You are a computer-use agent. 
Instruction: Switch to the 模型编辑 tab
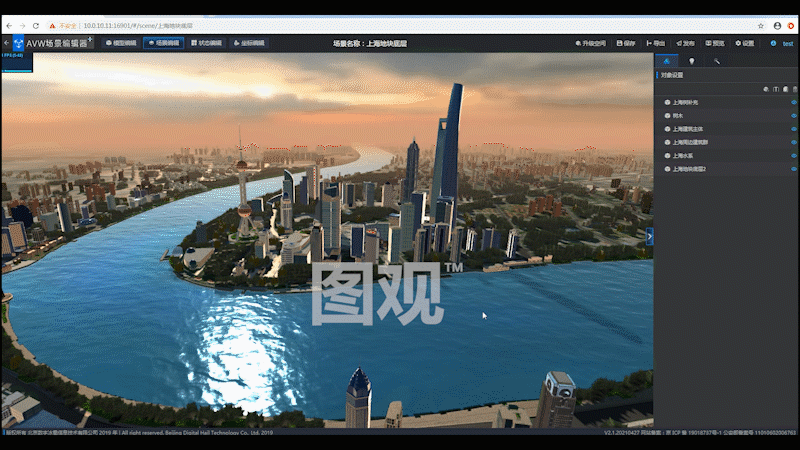click(121, 43)
